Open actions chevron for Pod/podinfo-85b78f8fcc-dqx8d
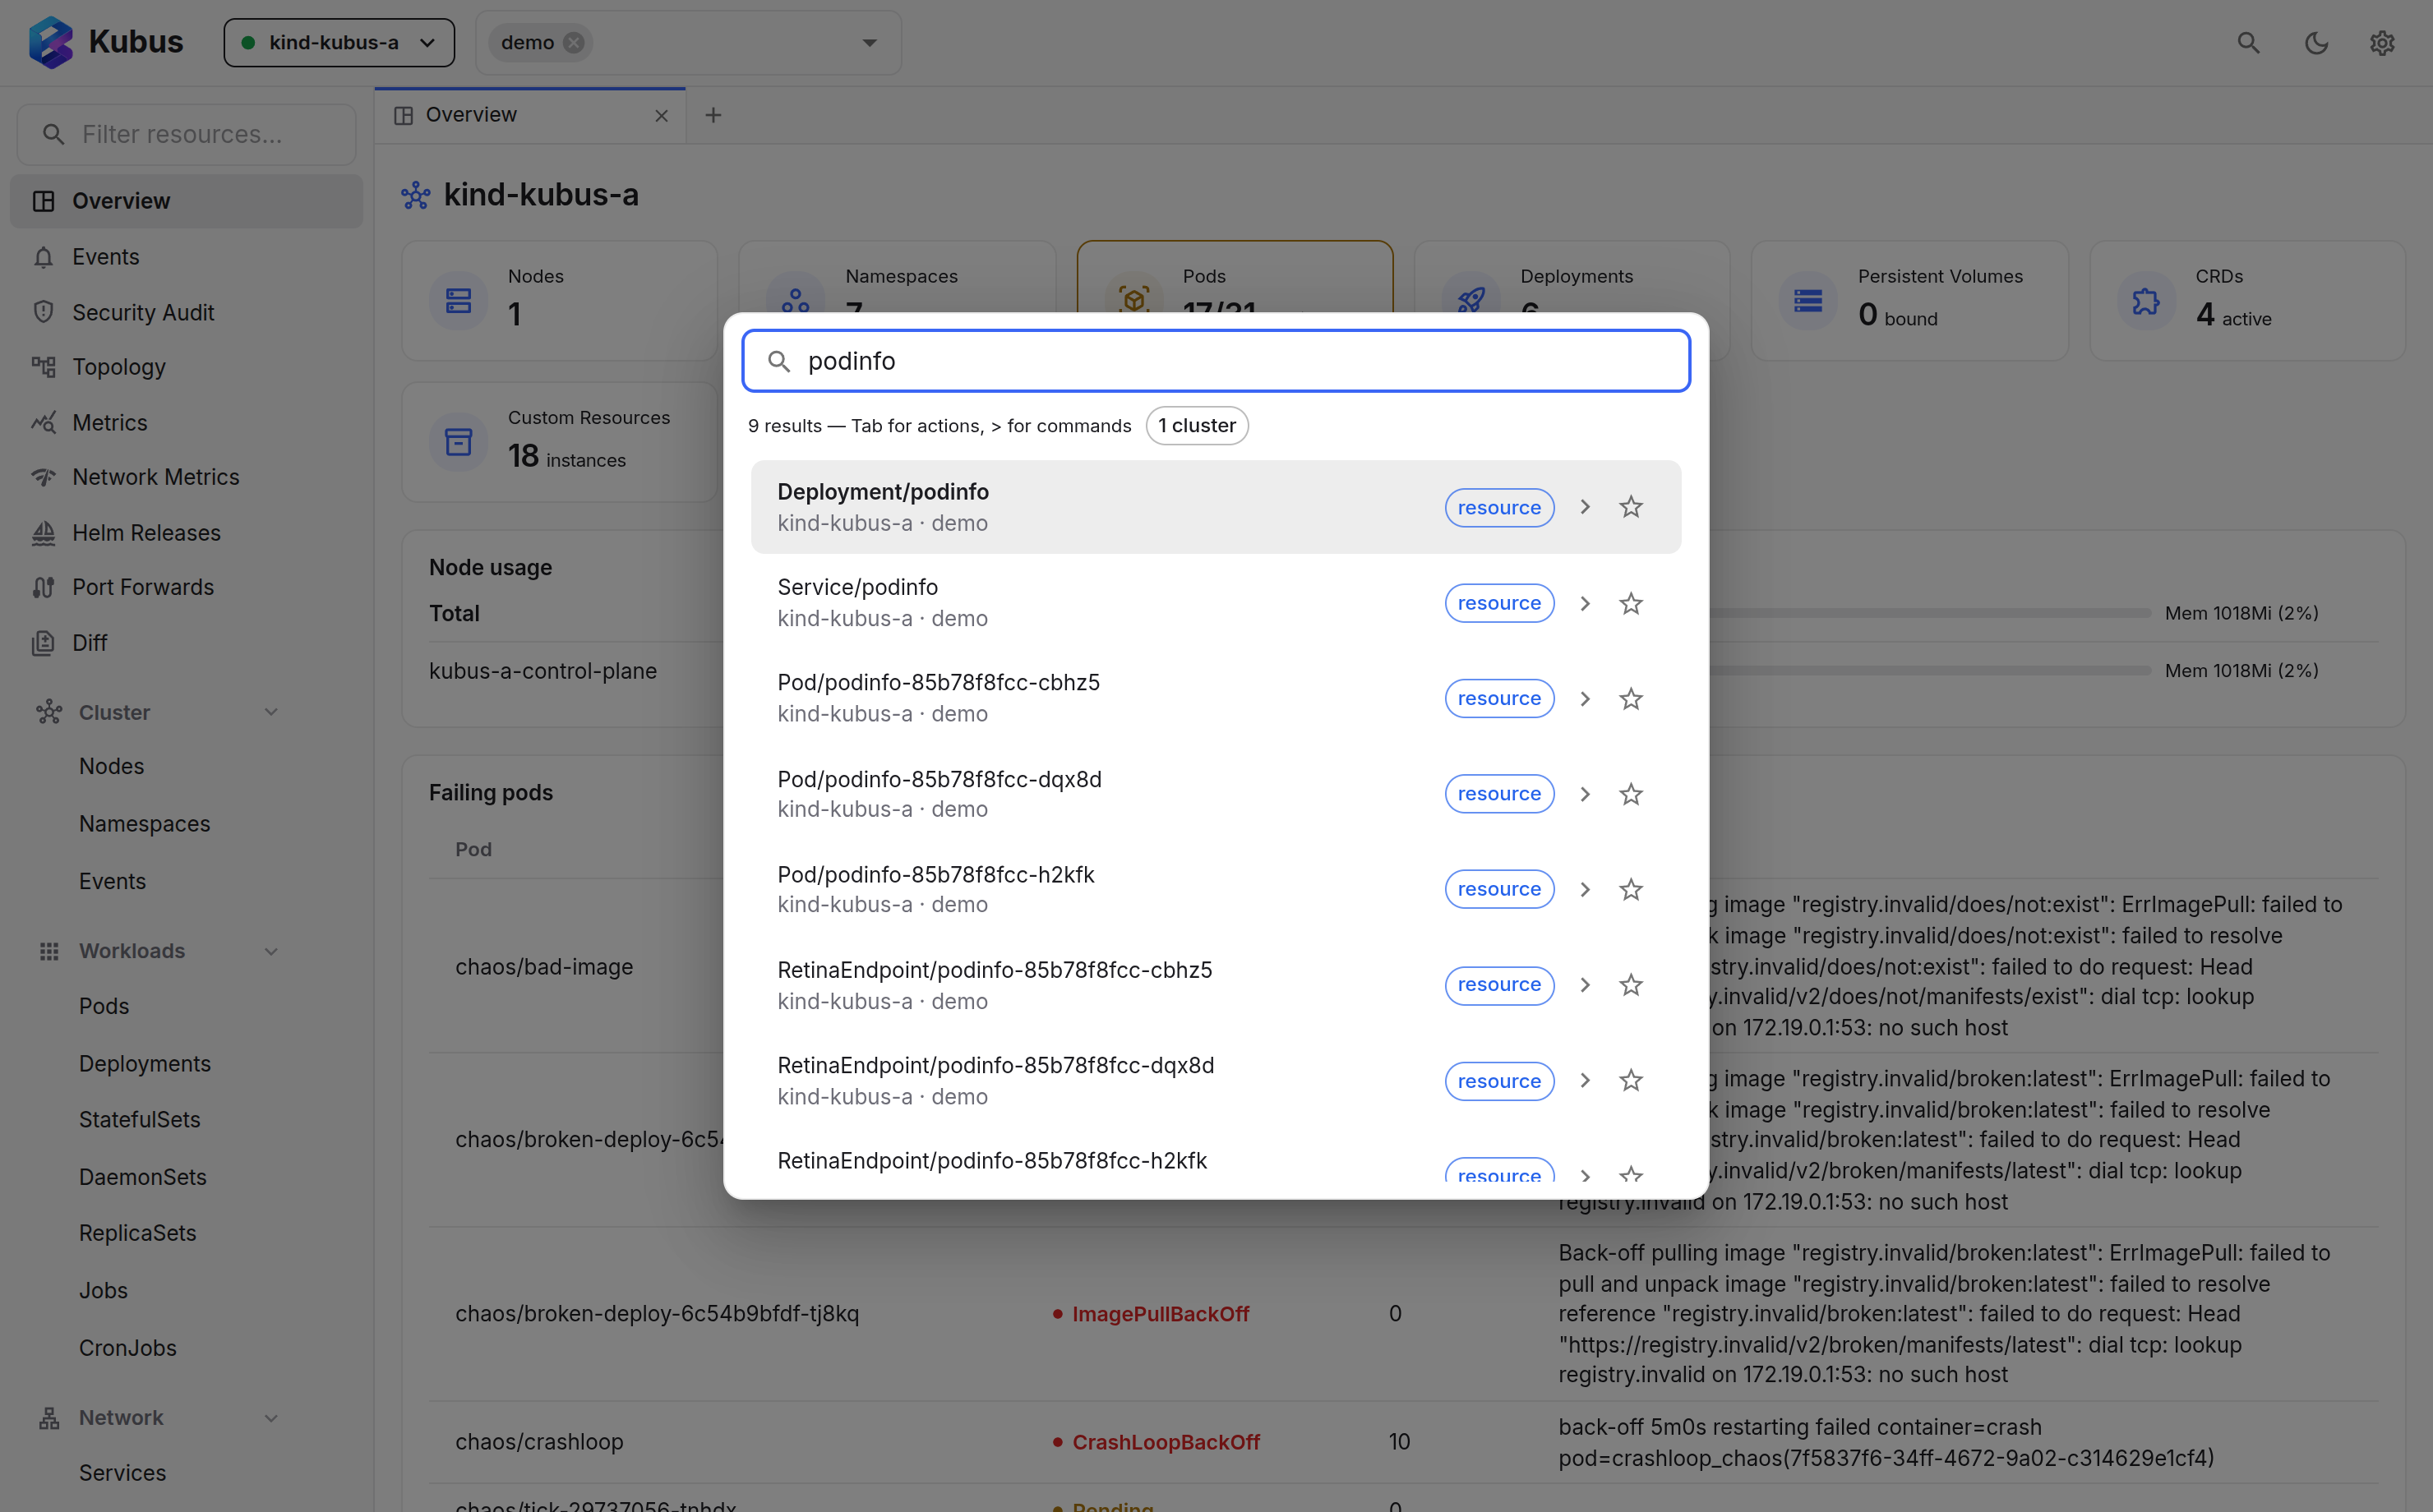 point(1585,794)
